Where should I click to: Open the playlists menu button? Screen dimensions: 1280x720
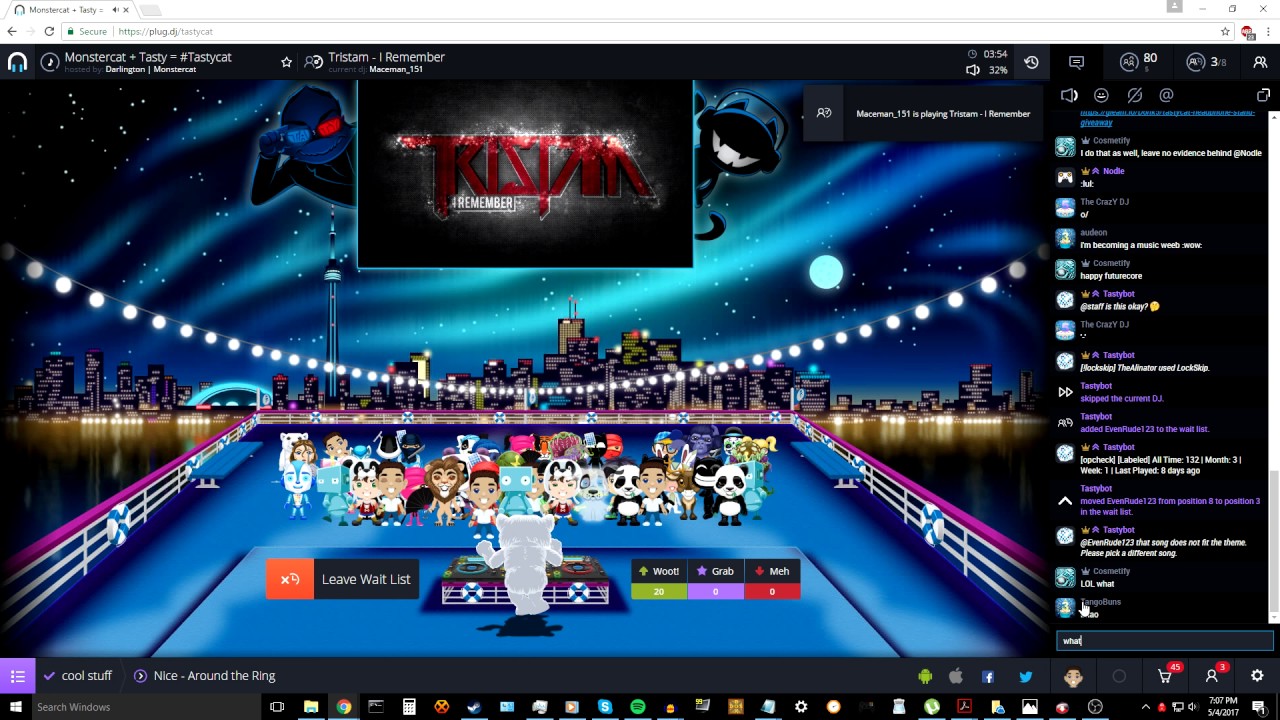(x=17, y=676)
